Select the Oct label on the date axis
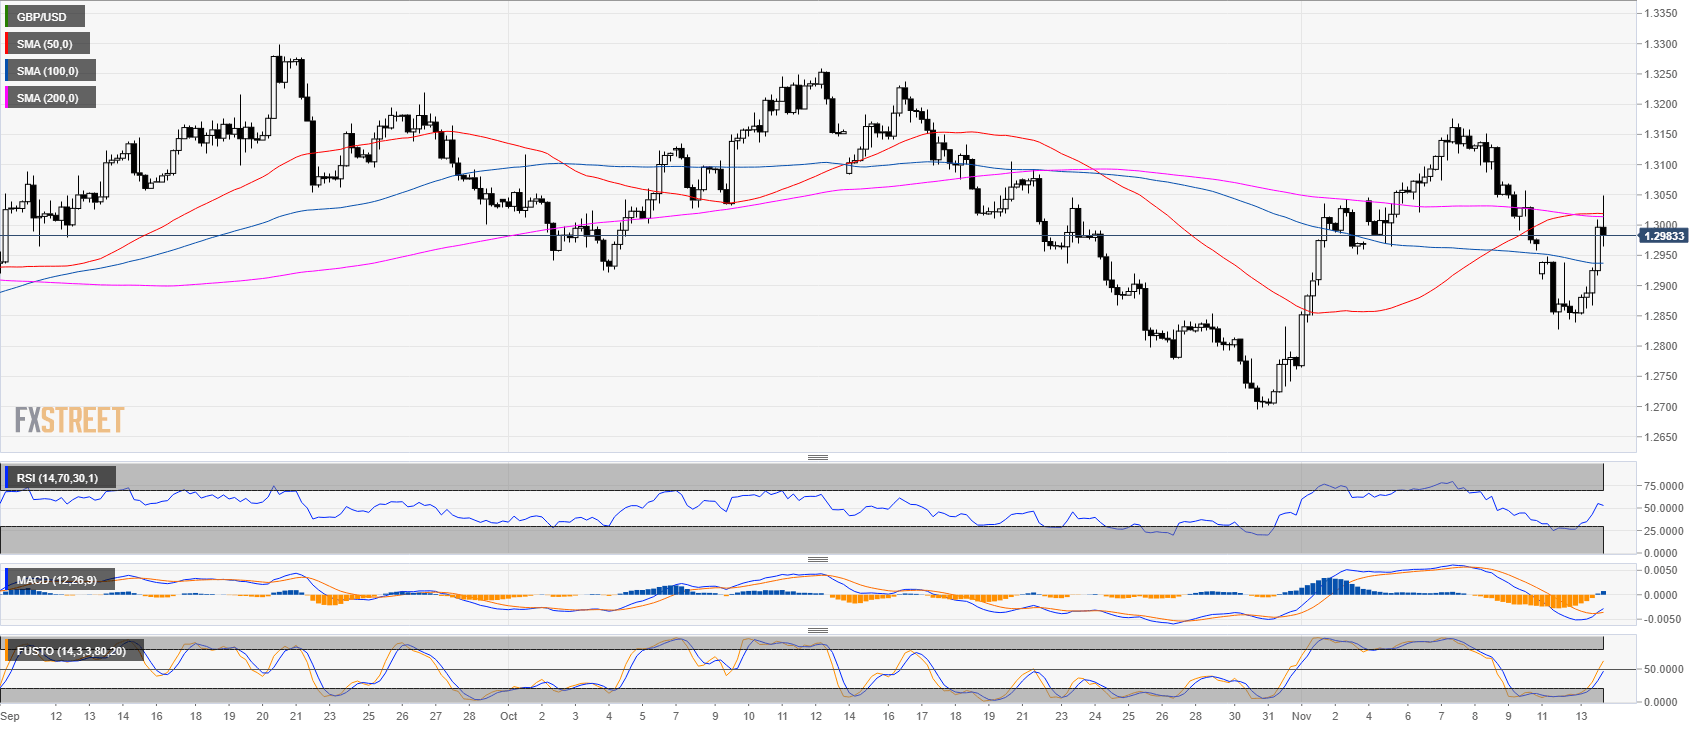This screenshot has width=1707, height=729. pos(508,716)
